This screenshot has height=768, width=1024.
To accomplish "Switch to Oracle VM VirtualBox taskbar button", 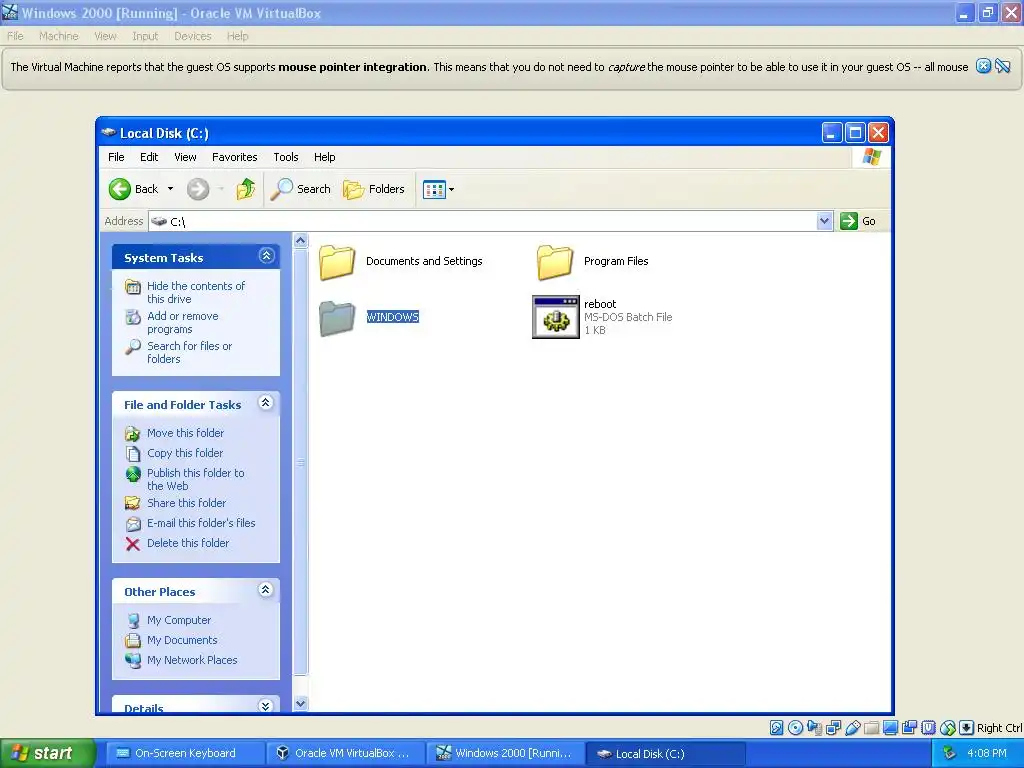I will 344,754.
